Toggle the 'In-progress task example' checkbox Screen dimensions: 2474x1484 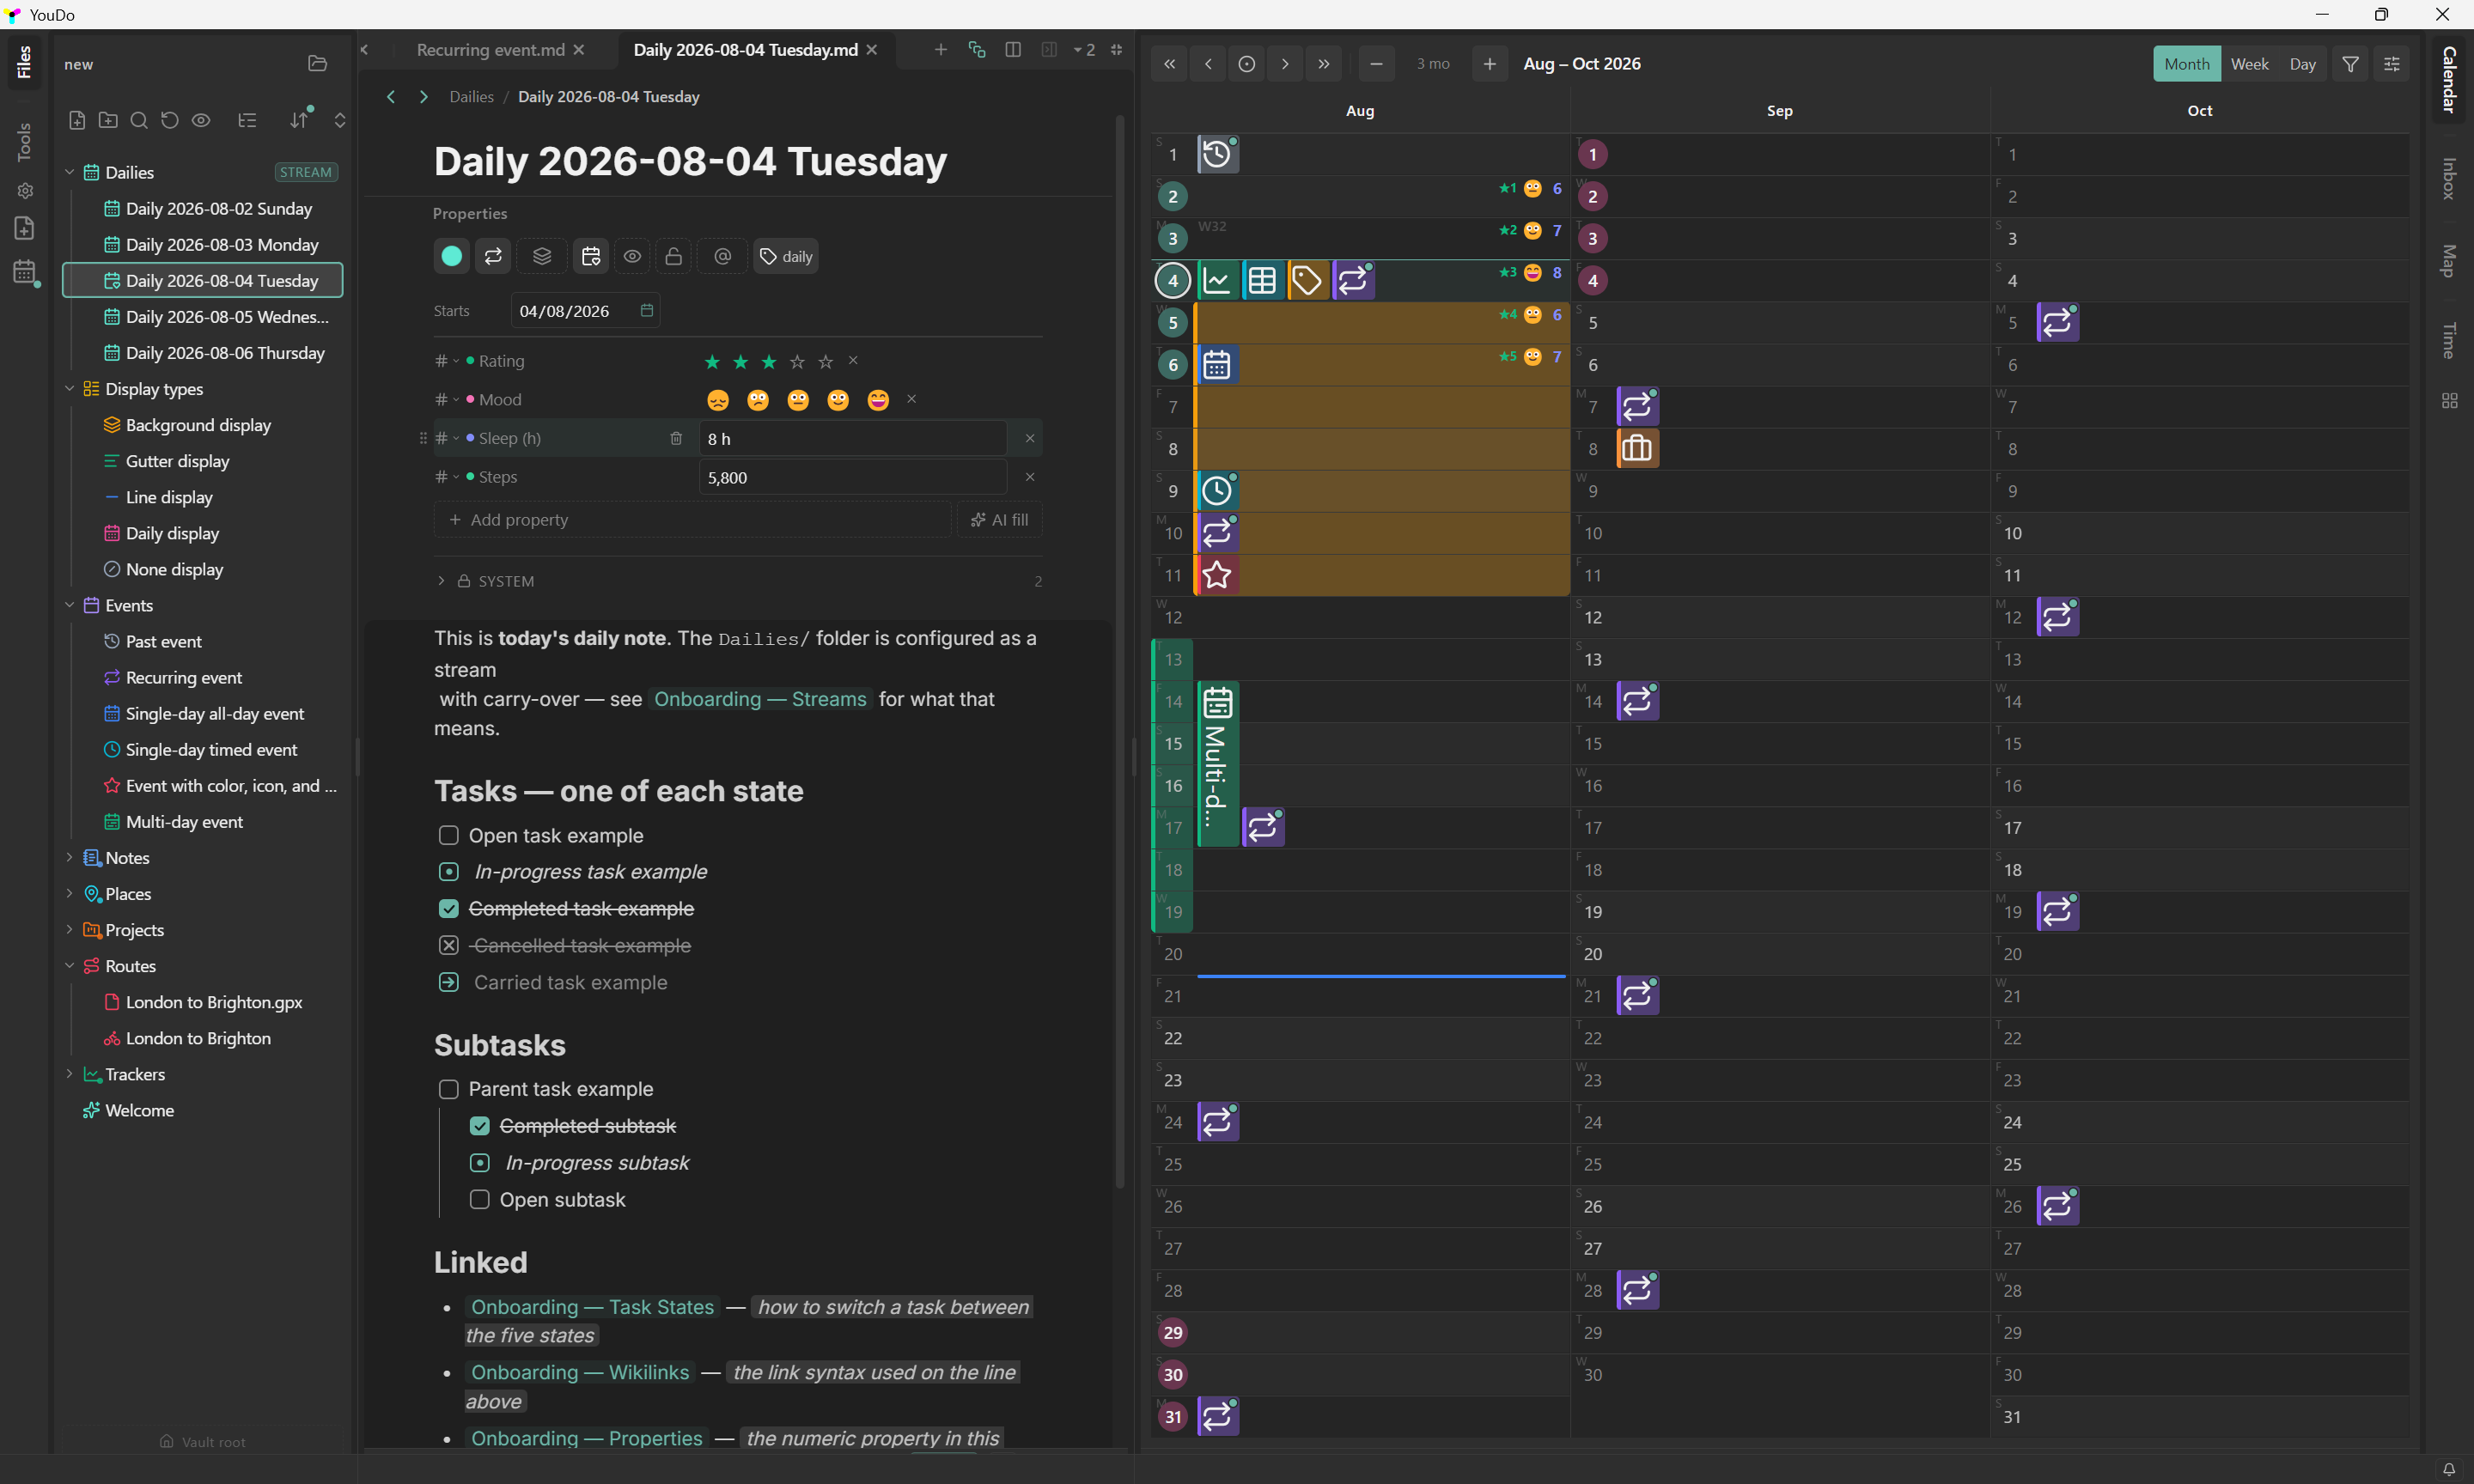click(x=449, y=872)
